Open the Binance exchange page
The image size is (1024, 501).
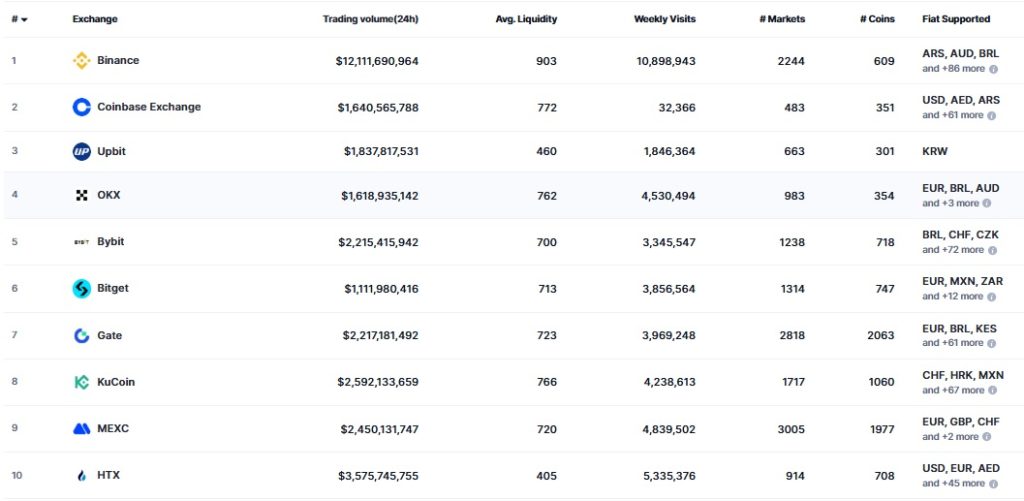(118, 60)
